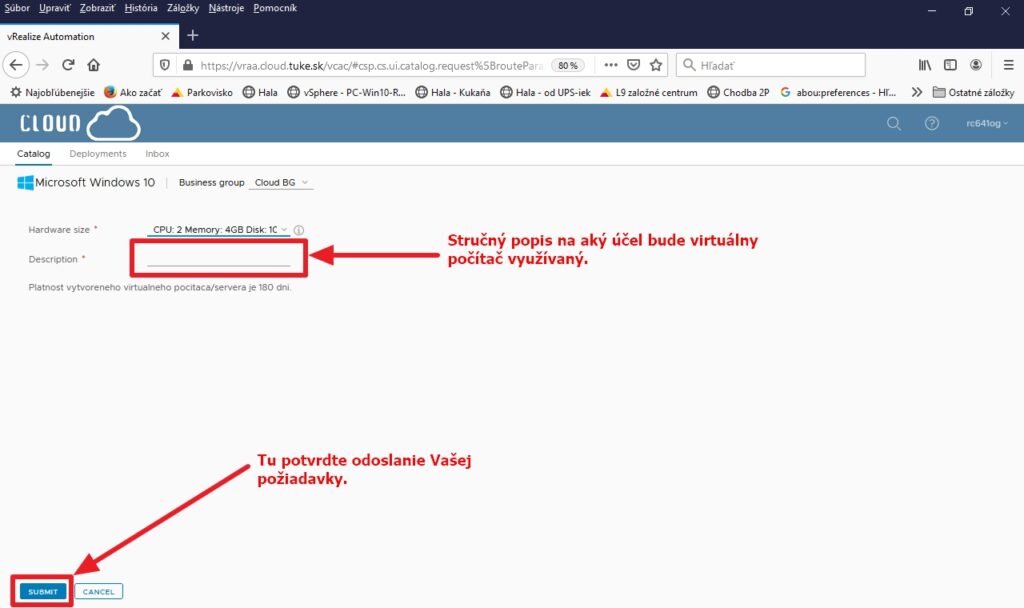Image resolution: width=1024 pixels, height=608 pixels.
Task: Open the Business group Cloud BG dropdown
Action: coord(283,183)
